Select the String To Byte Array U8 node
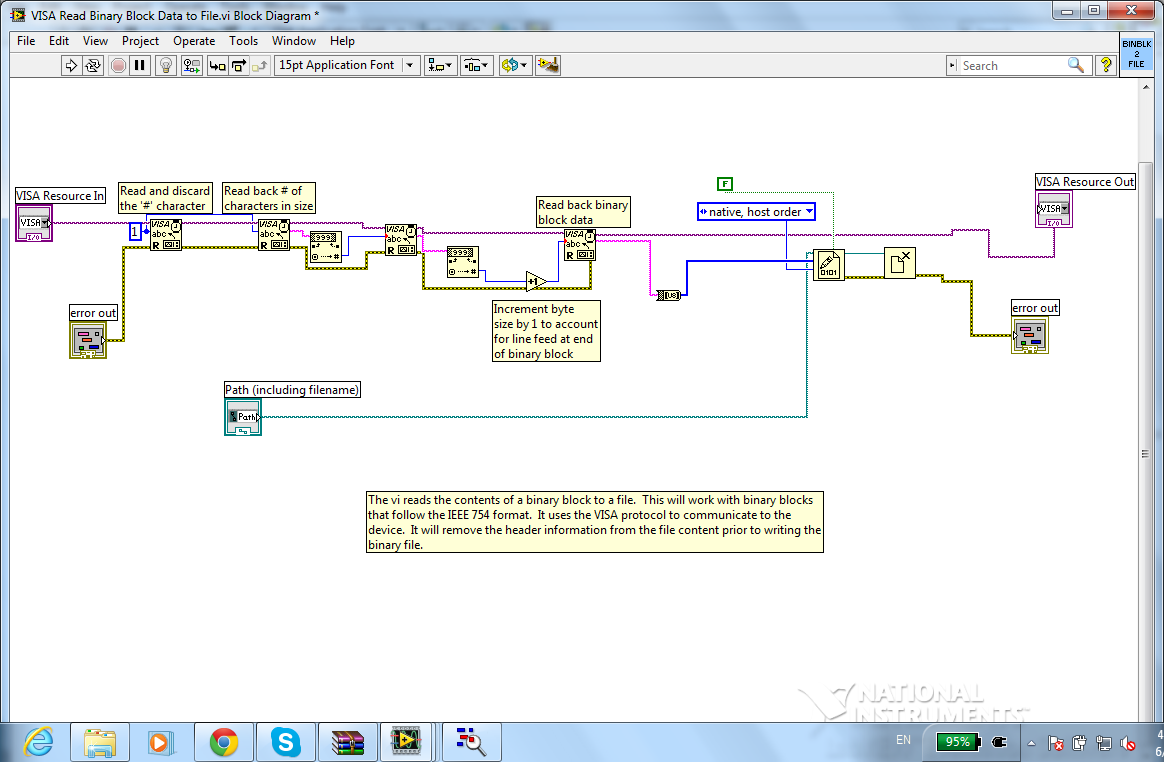This screenshot has height=762, width=1164. click(668, 295)
